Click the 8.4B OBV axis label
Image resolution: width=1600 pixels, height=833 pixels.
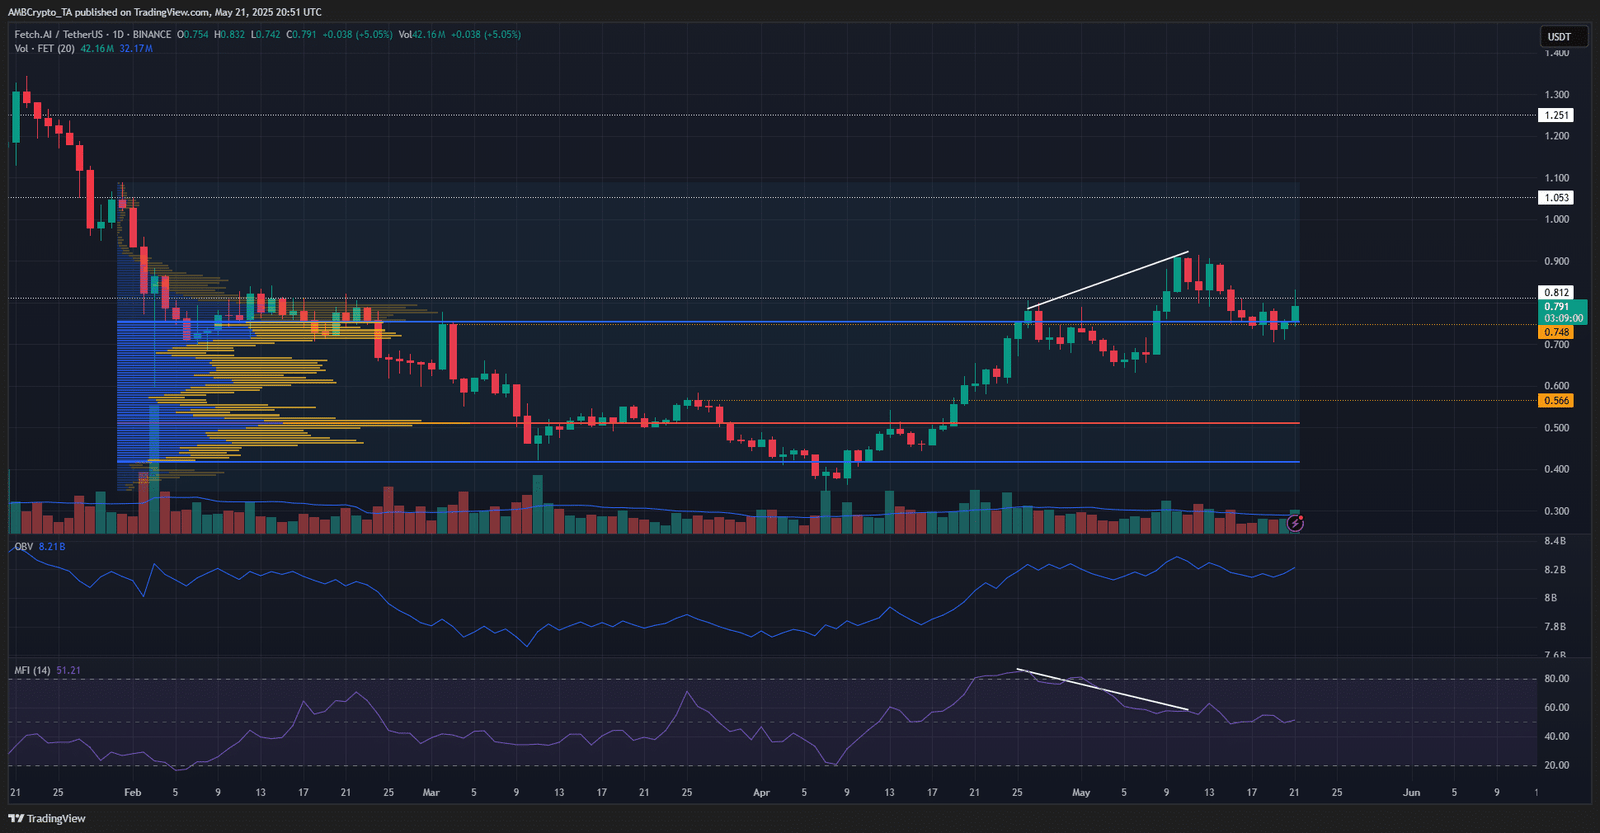point(1555,541)
